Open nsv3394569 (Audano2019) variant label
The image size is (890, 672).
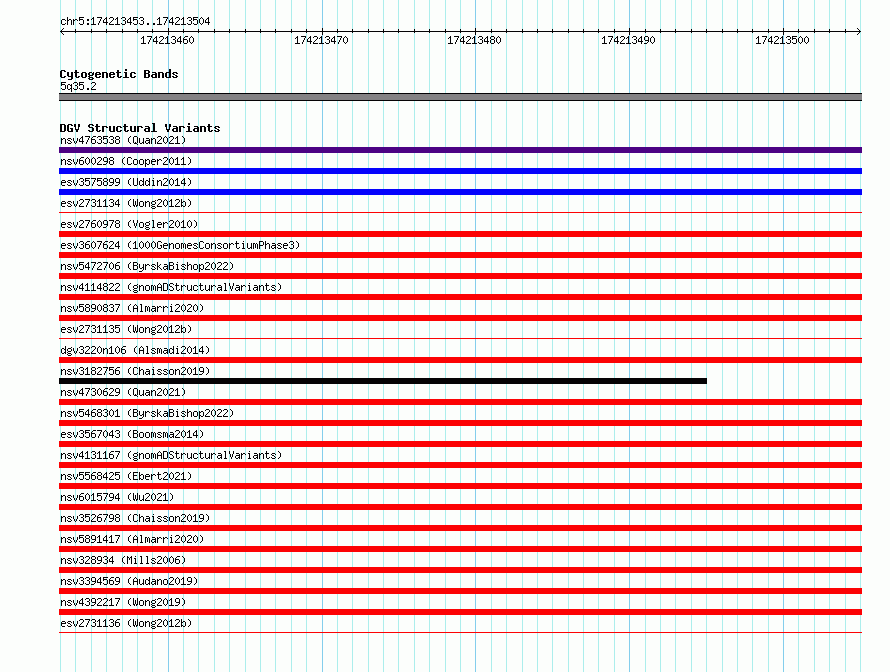(129, 581)
